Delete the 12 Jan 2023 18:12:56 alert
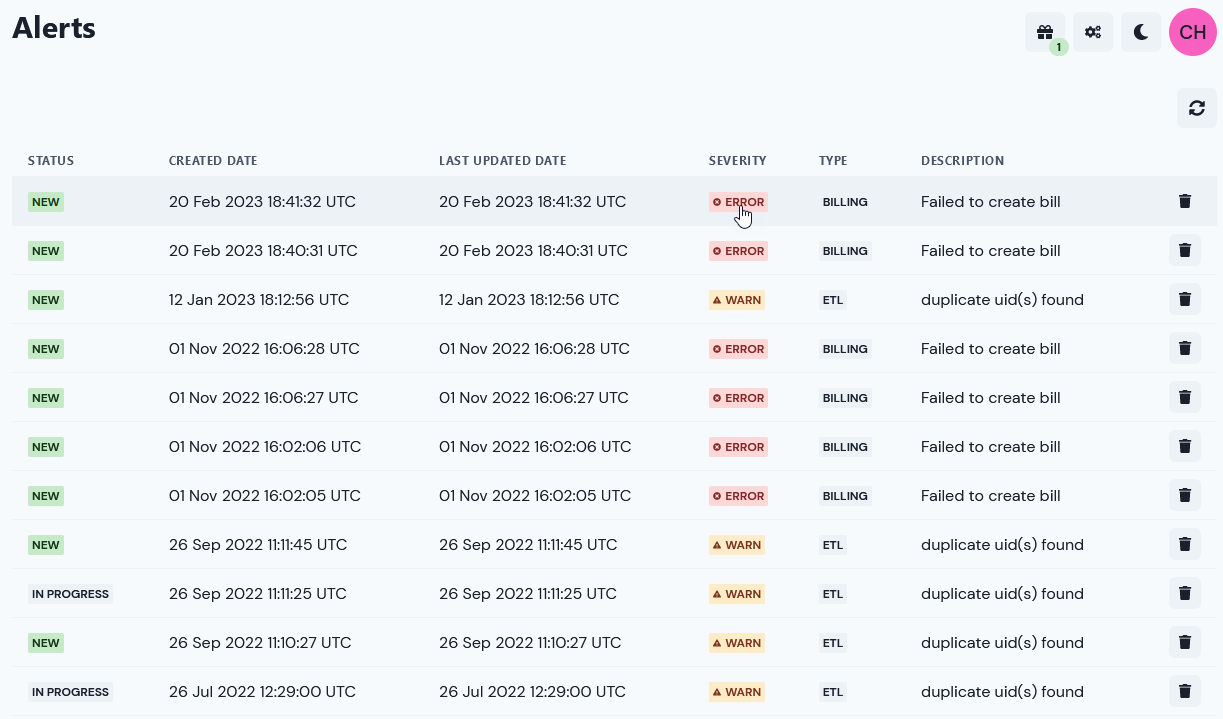1223x719 pixels. (1185, 299)
